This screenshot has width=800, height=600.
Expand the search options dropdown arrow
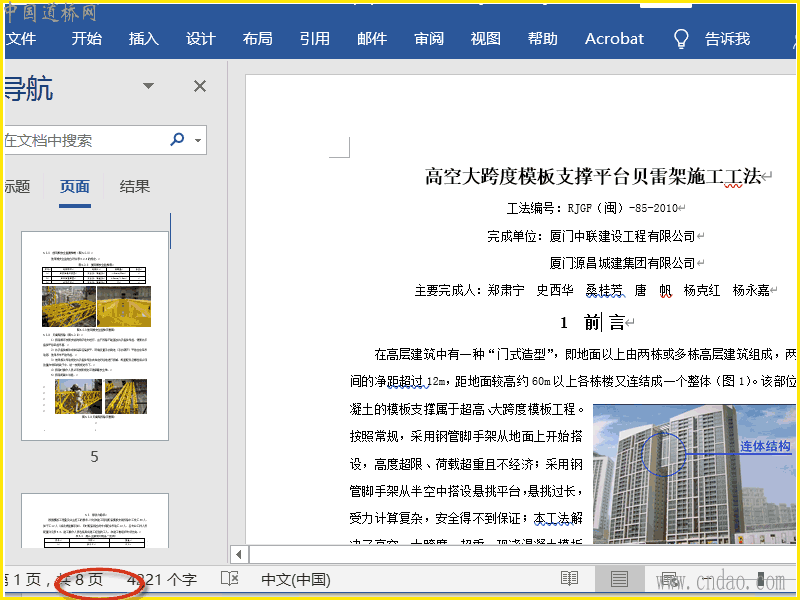tap(198, 141)
